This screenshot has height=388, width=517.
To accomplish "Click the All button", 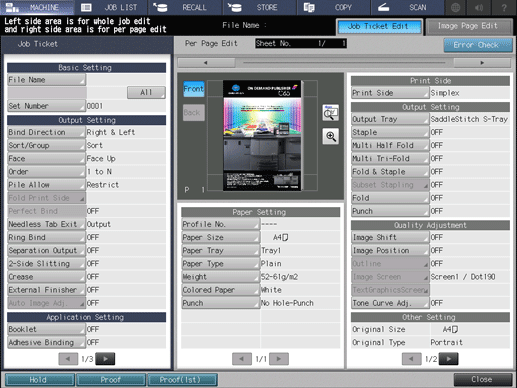I will pos(146,92).
